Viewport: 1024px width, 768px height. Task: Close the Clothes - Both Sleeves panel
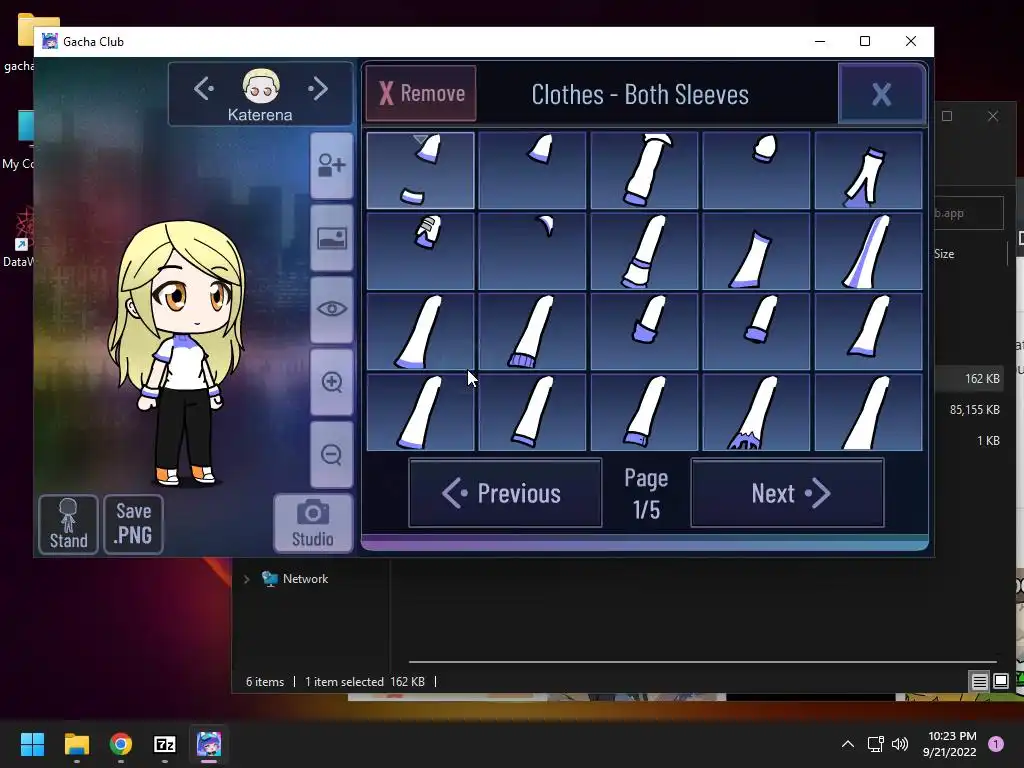click(x=882, y=94)
